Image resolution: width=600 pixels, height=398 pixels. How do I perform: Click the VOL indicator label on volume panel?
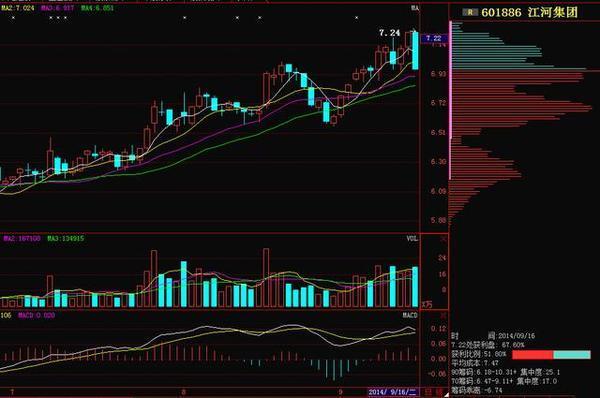tap(412, 238)
